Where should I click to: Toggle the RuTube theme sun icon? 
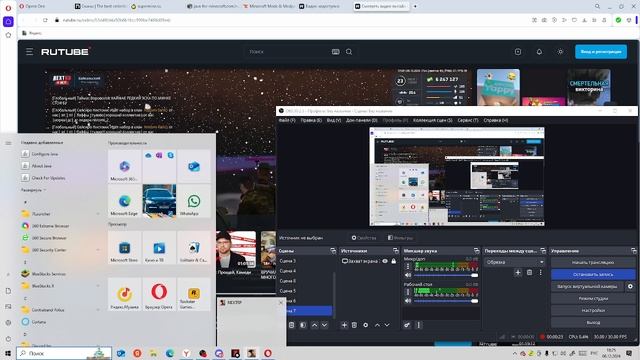560,52
